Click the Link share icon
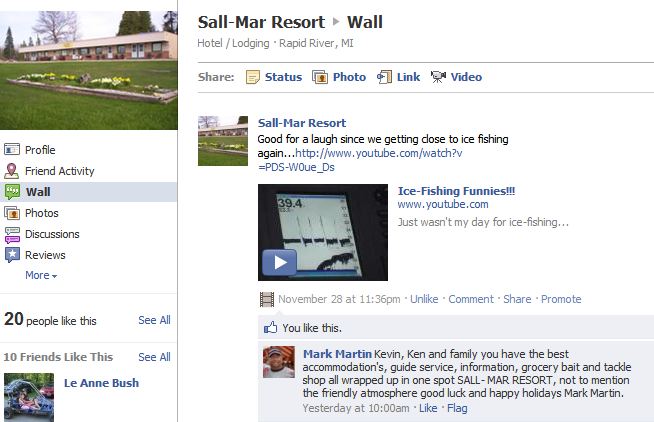654x422 pixels. pyautogui.click(x=384, y=77)
